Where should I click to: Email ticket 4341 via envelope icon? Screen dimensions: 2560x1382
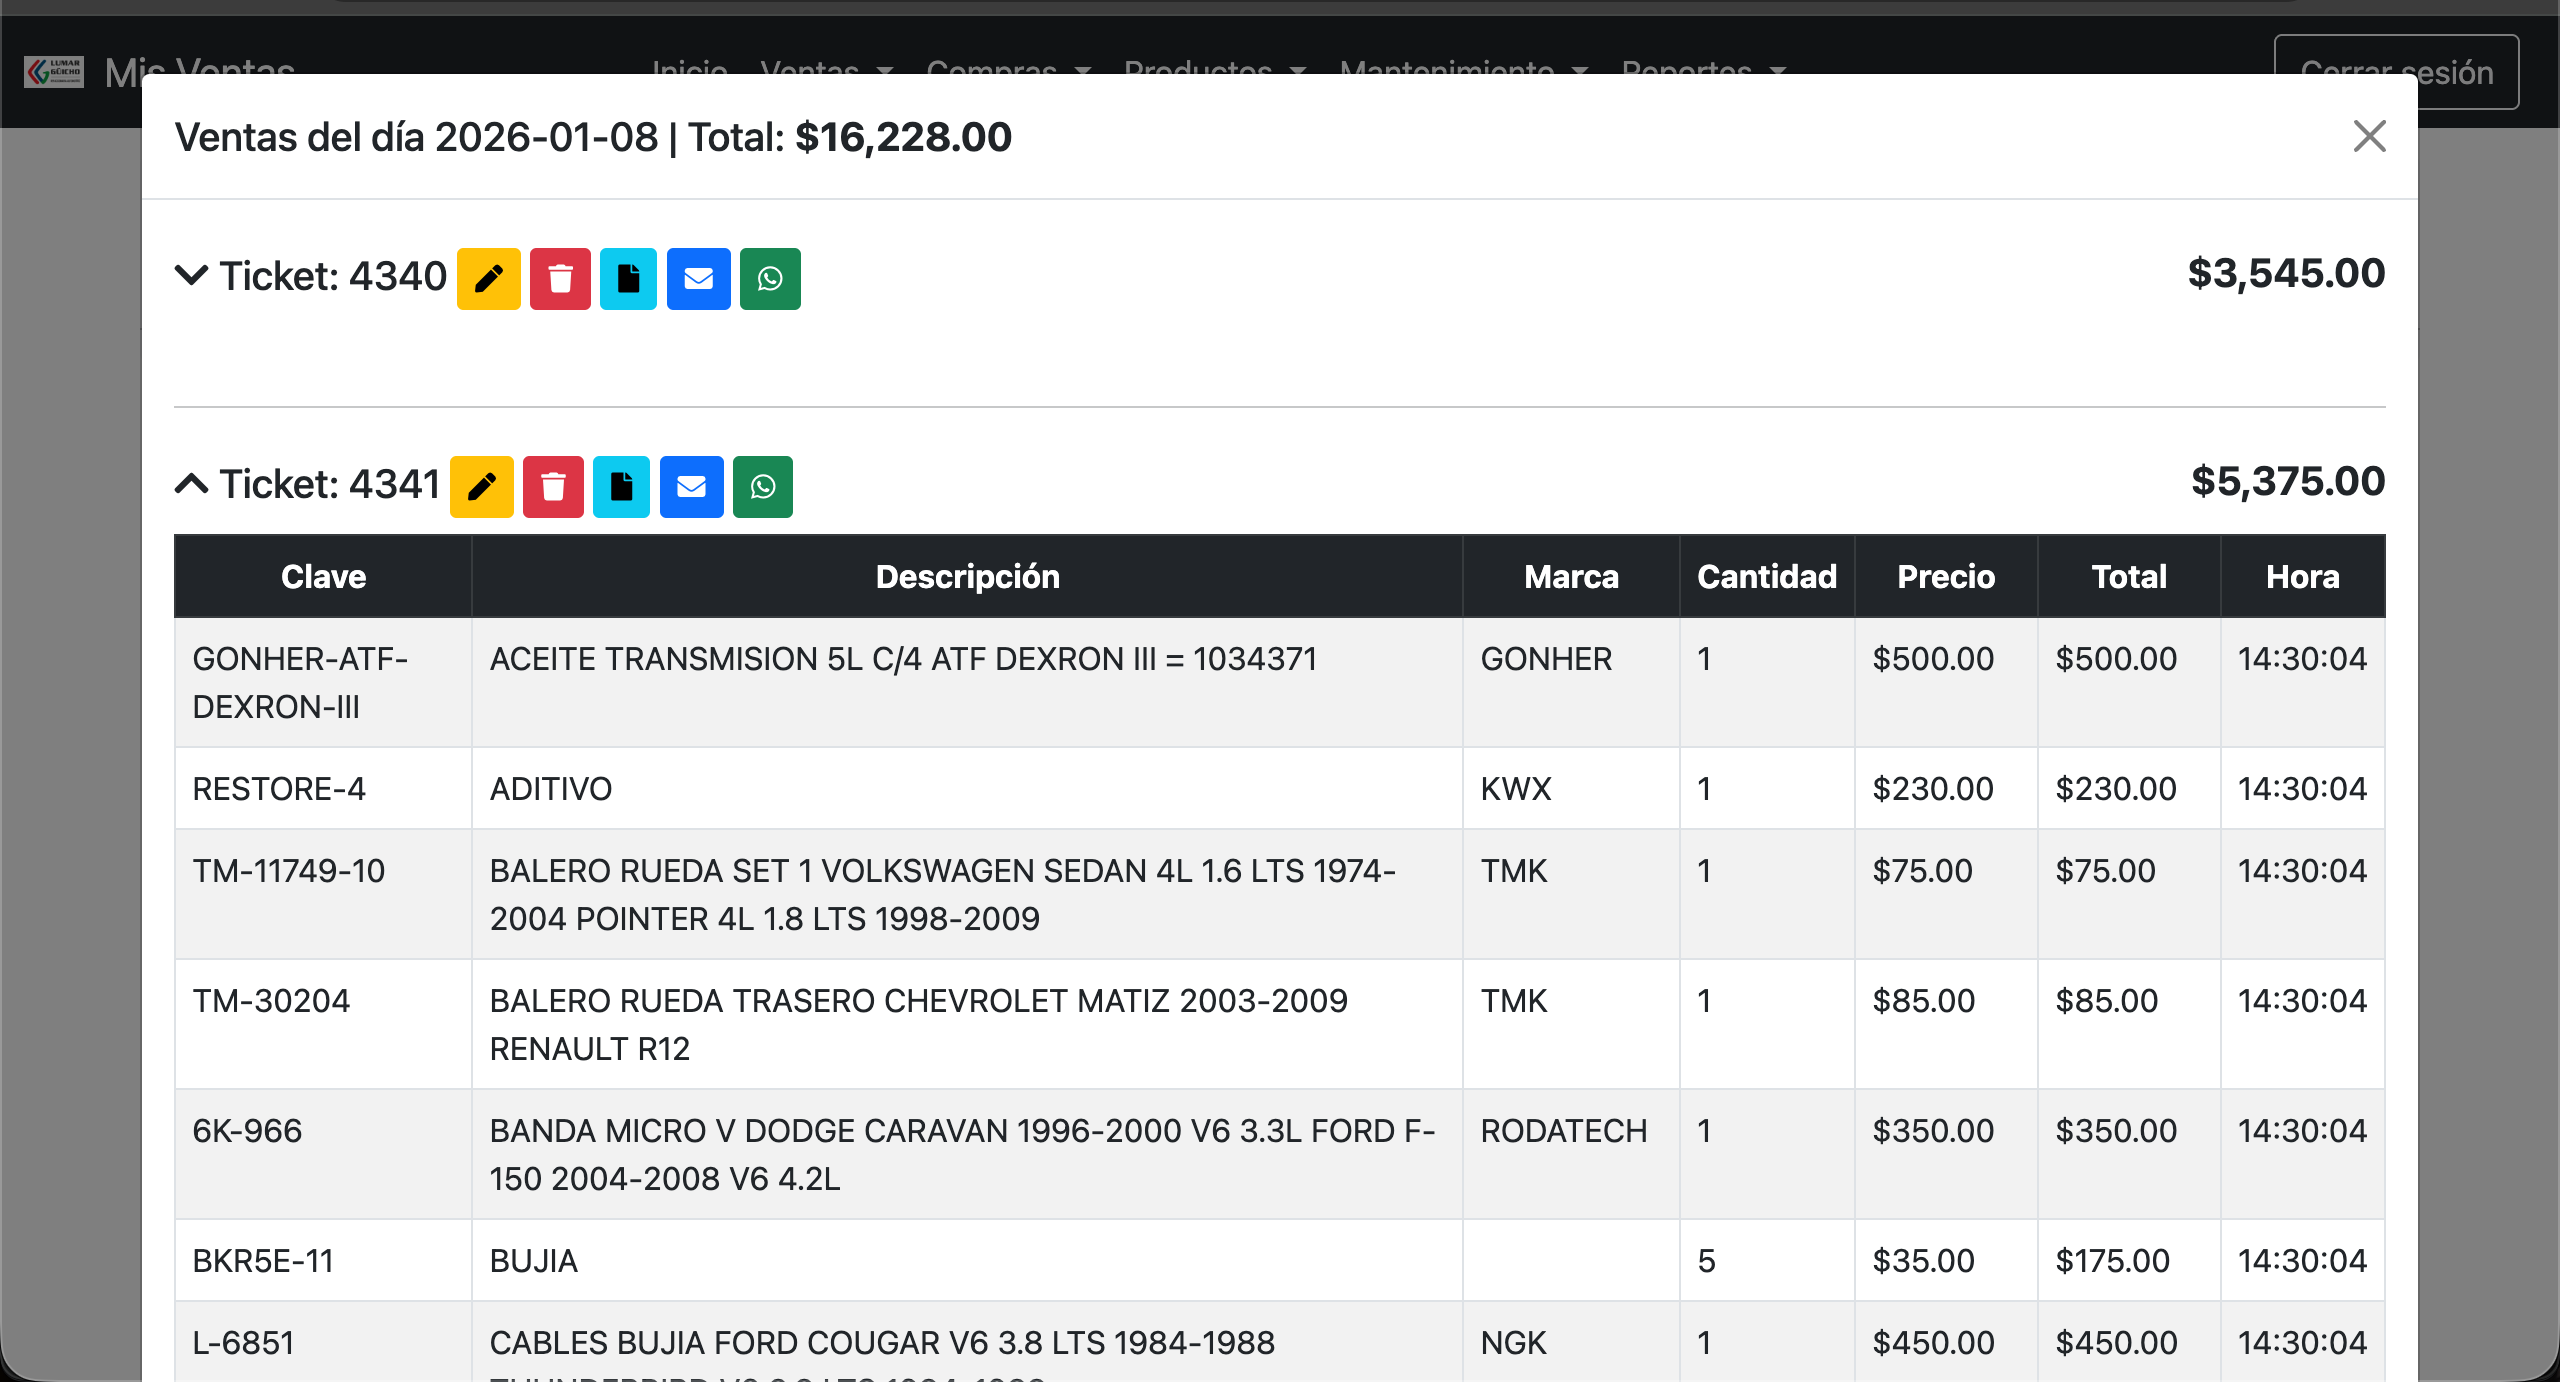coord(691,487)
